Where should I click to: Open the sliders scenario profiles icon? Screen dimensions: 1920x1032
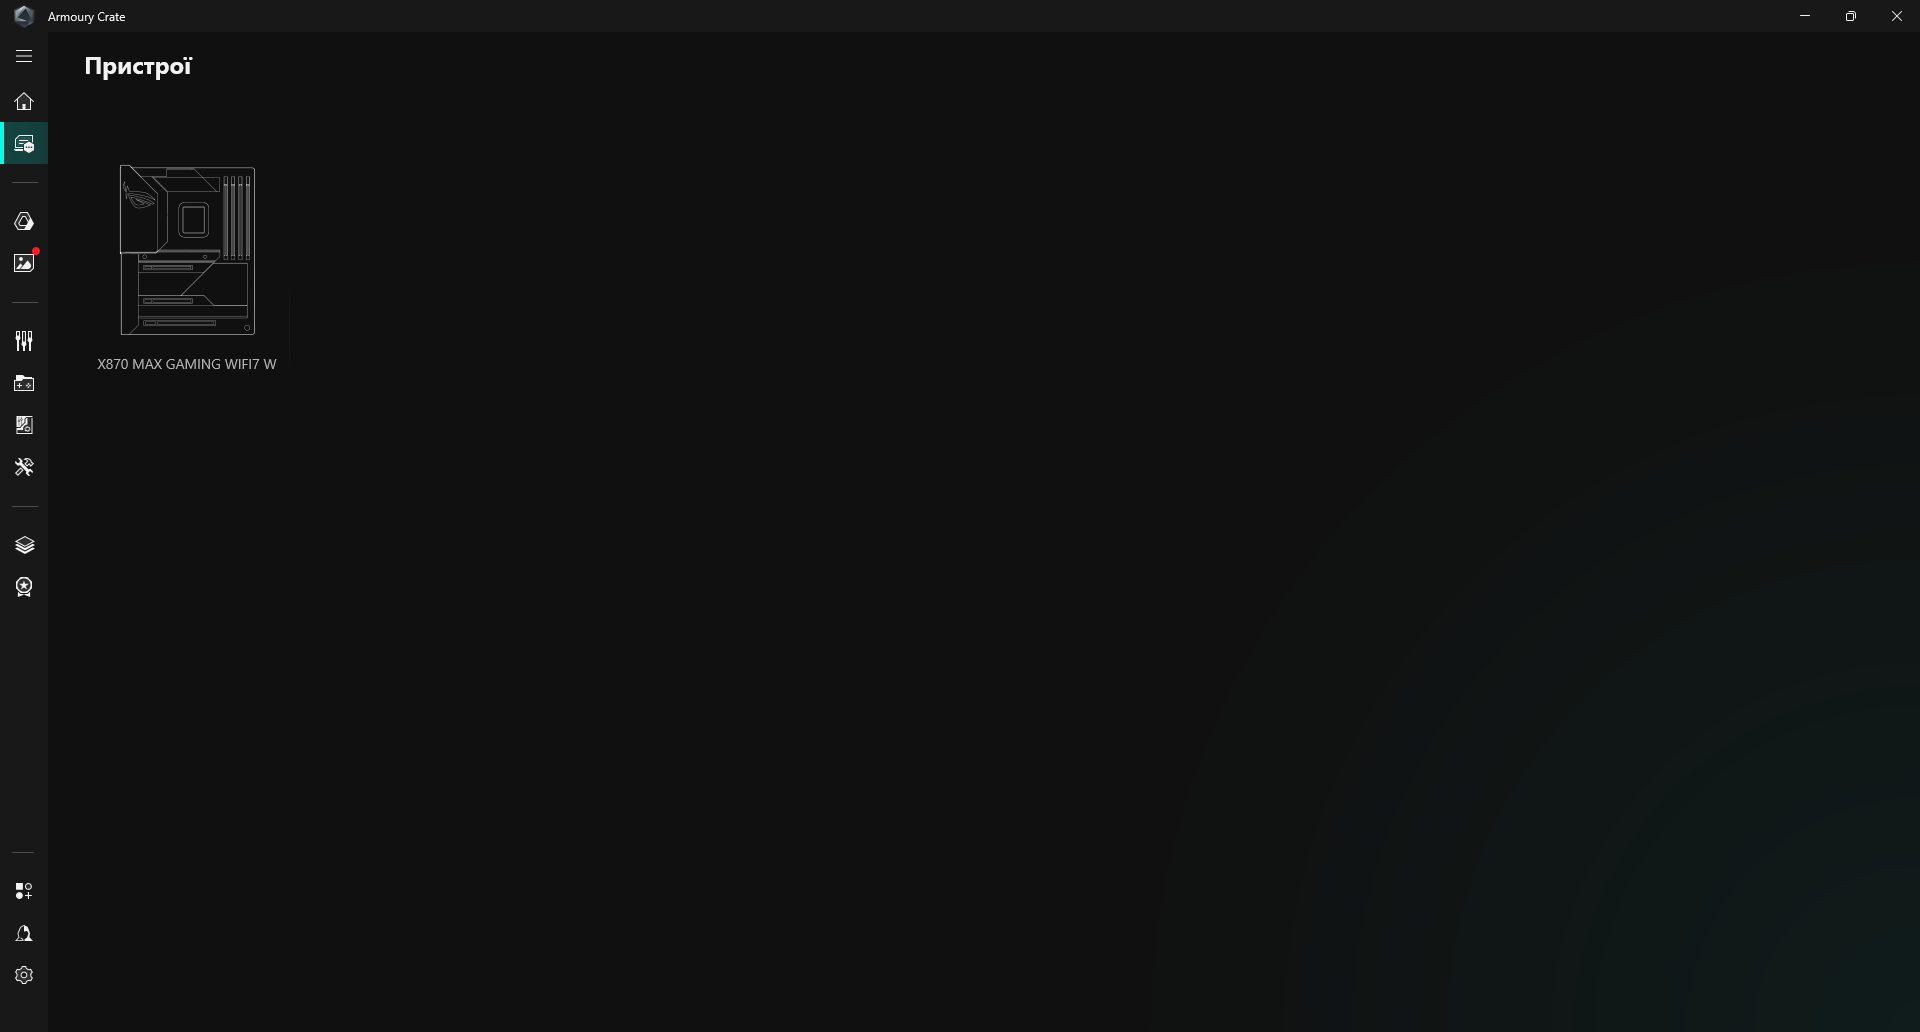tap(24, 341)
